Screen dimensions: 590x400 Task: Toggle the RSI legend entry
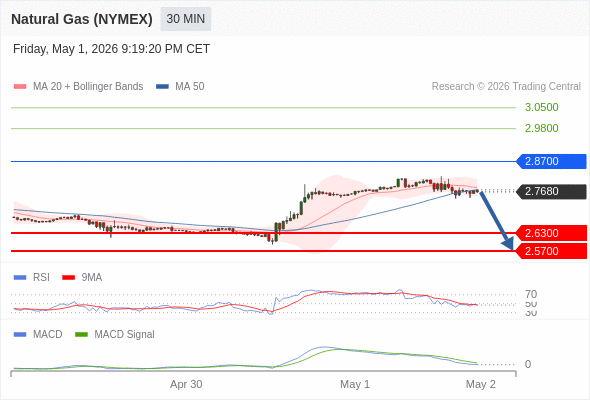point(32,277)
